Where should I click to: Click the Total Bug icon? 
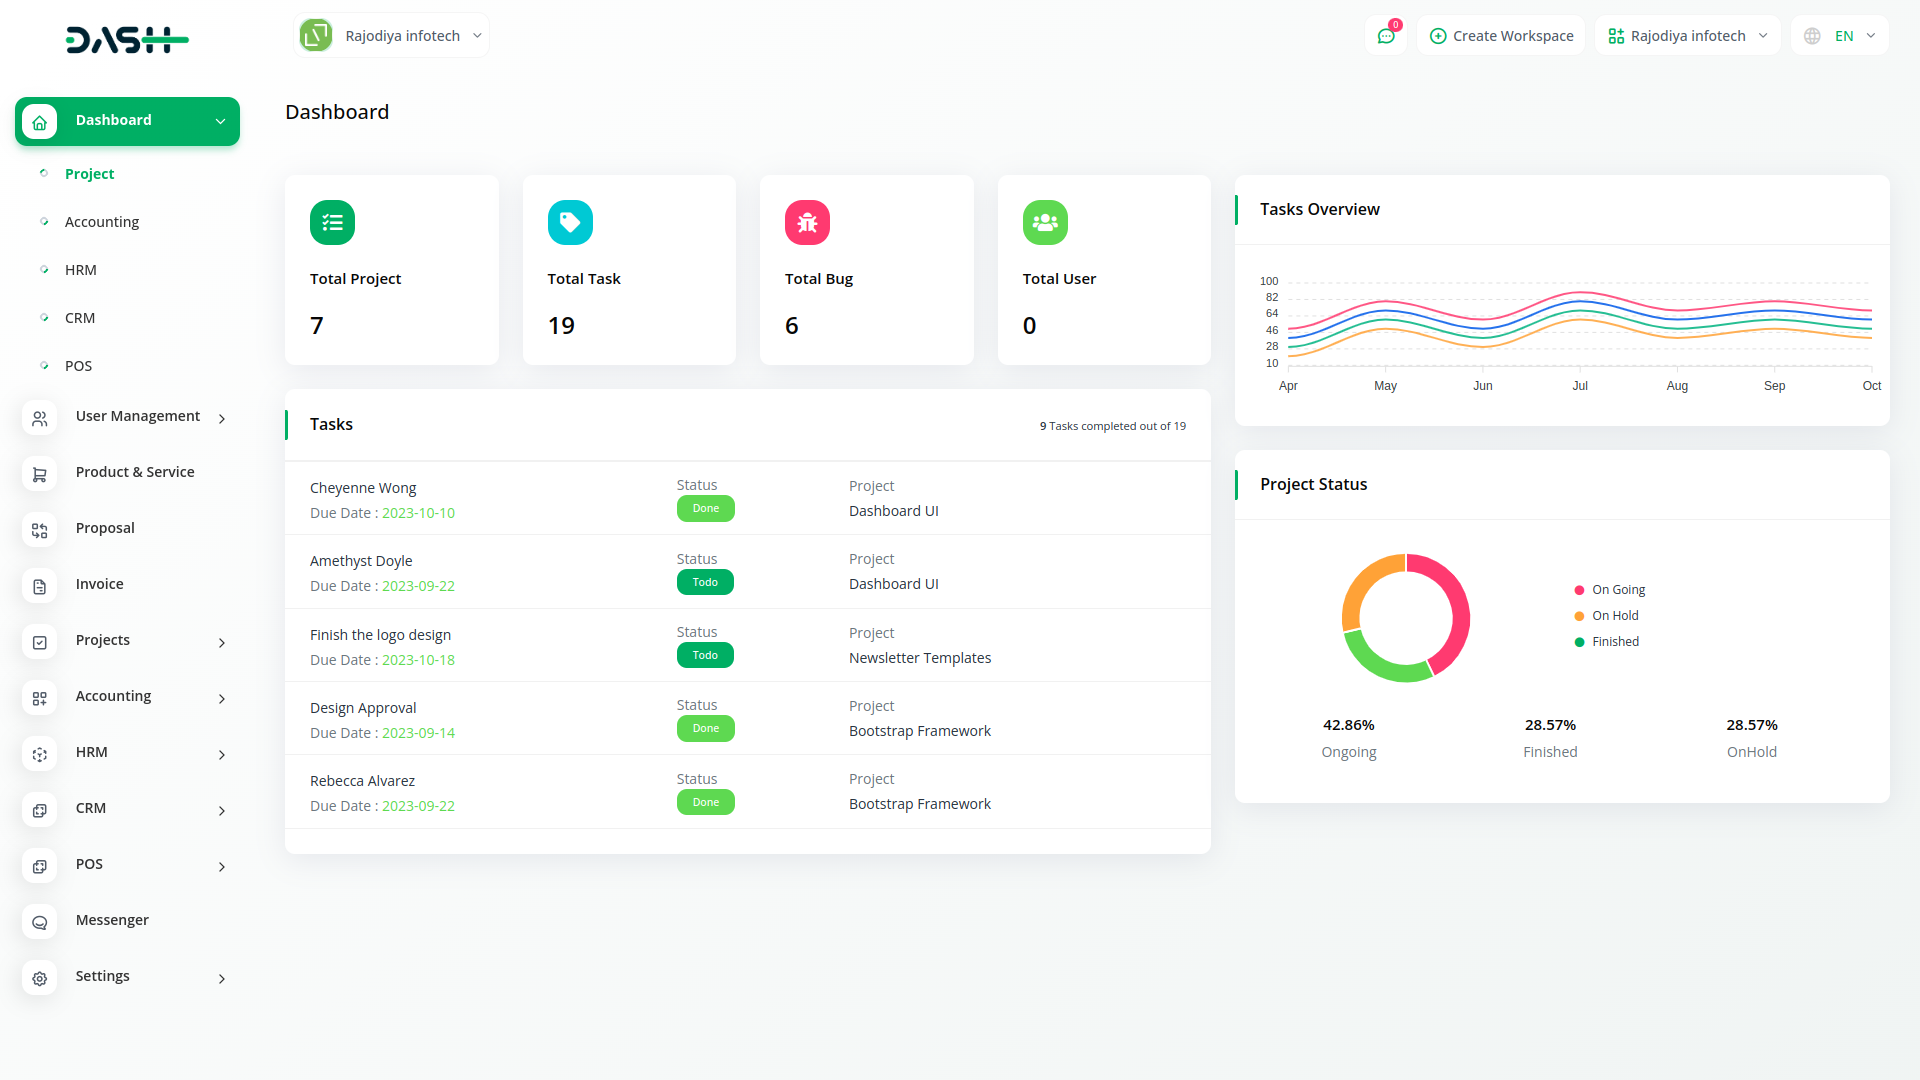(x=807, y=222)
